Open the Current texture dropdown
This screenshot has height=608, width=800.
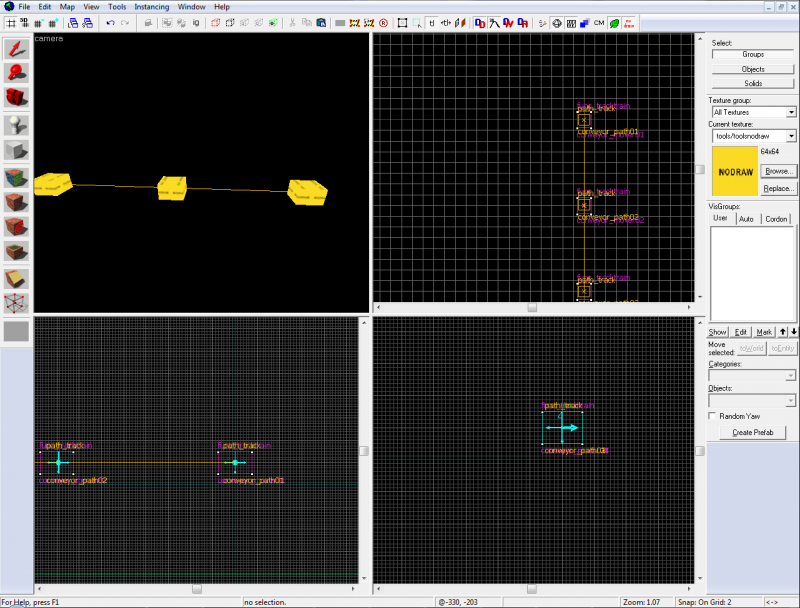pyautogui.click(x=790, y=136)
